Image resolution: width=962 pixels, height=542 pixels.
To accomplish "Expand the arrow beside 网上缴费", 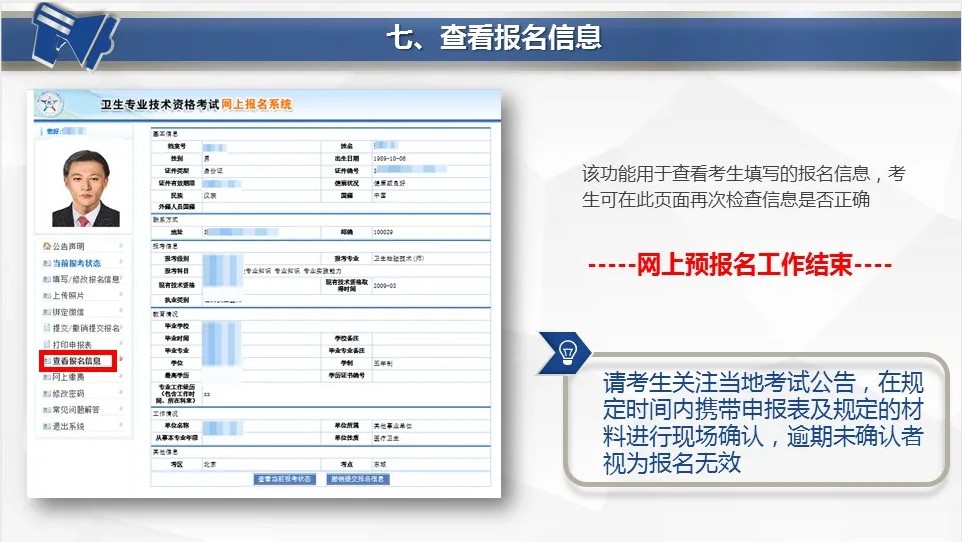I will 121,377.
